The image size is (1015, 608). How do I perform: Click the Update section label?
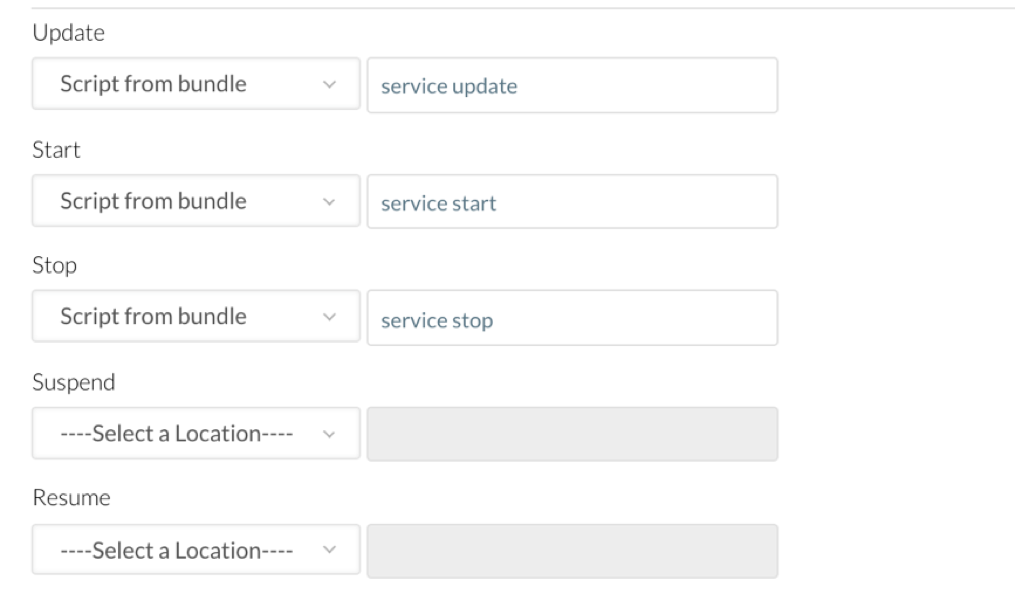click(69, 33)
